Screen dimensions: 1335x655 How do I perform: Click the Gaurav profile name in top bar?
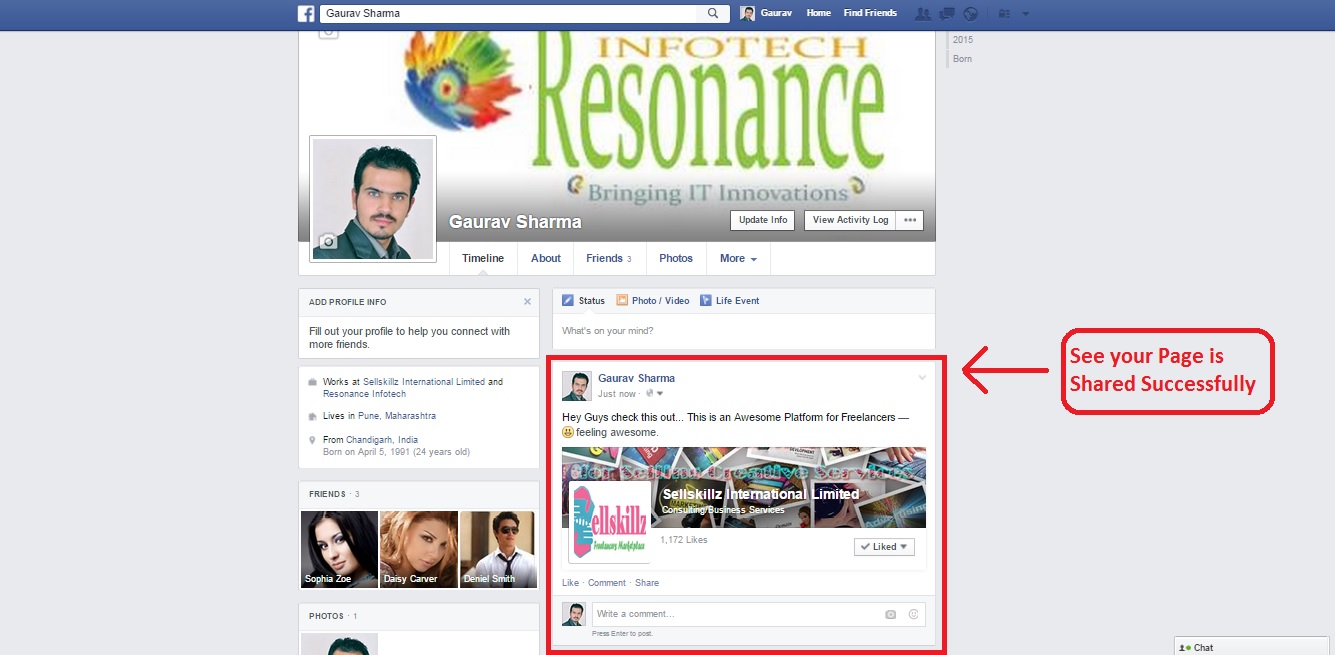point(777,13)
